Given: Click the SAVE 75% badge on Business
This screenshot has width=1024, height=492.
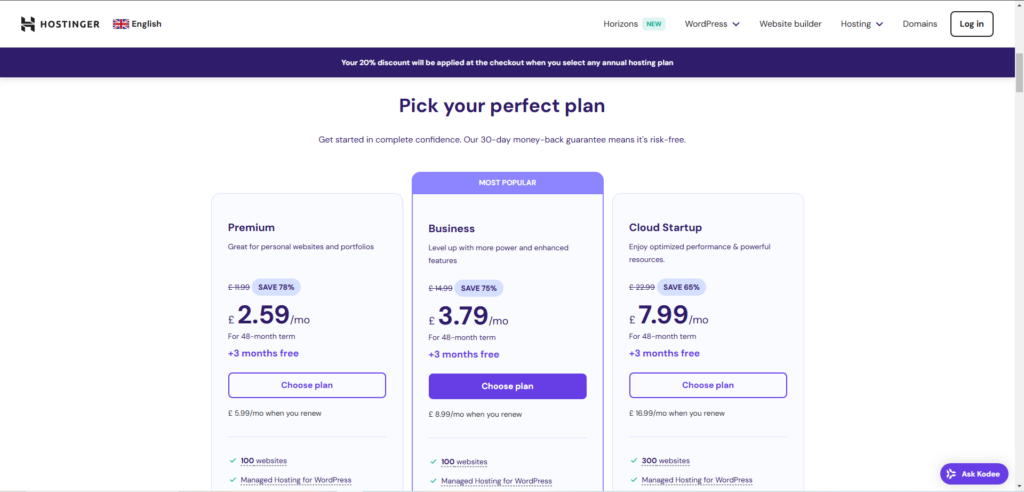Looking at the screenshot, I should [479, 288].
